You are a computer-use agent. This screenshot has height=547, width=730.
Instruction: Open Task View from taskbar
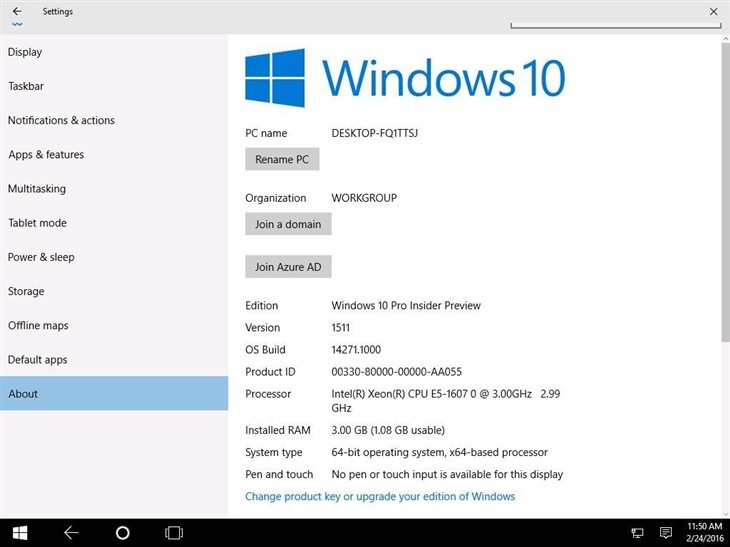174,532
